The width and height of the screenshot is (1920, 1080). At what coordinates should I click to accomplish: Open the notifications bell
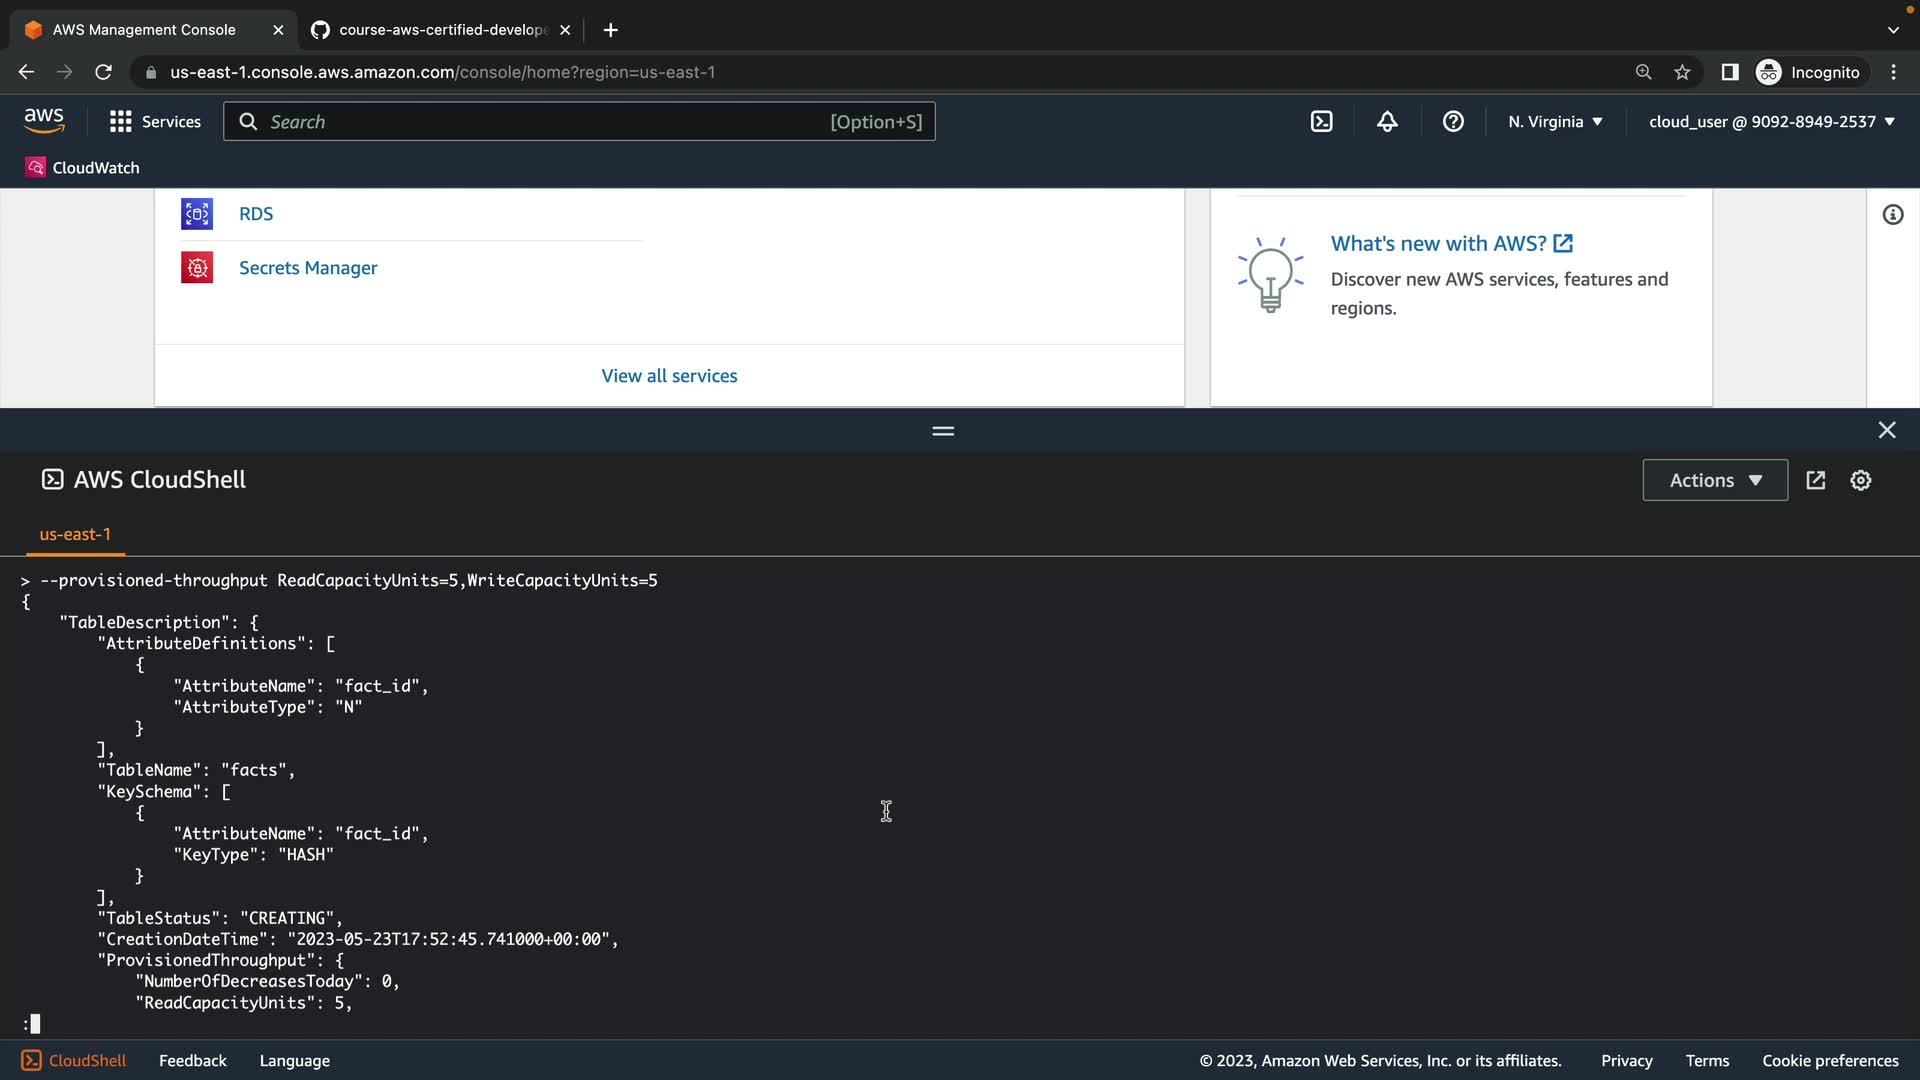point(1387,122)
